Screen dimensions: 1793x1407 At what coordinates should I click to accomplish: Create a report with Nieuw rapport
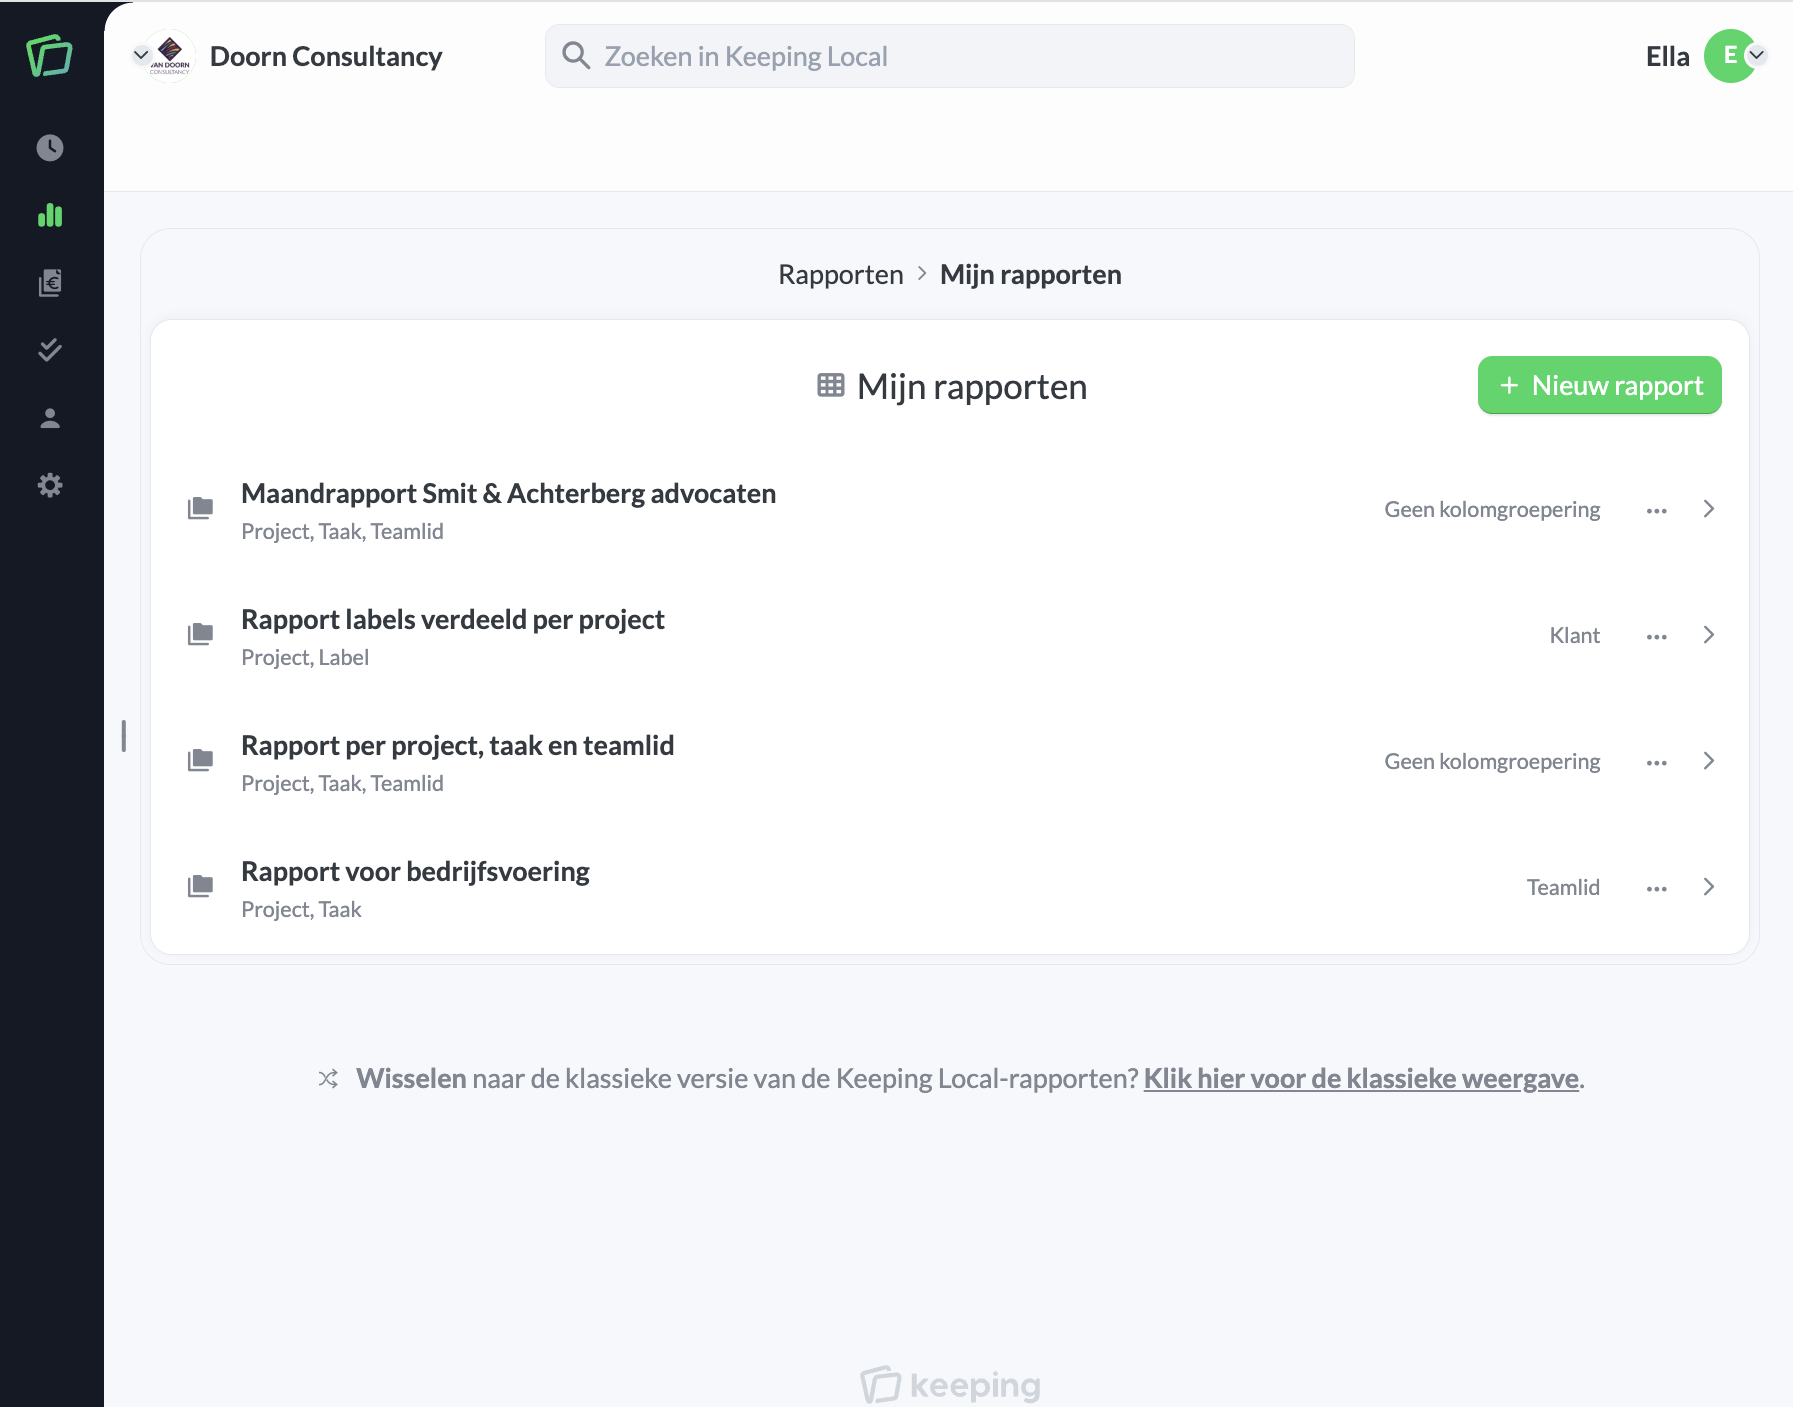tap(1599, 385)
